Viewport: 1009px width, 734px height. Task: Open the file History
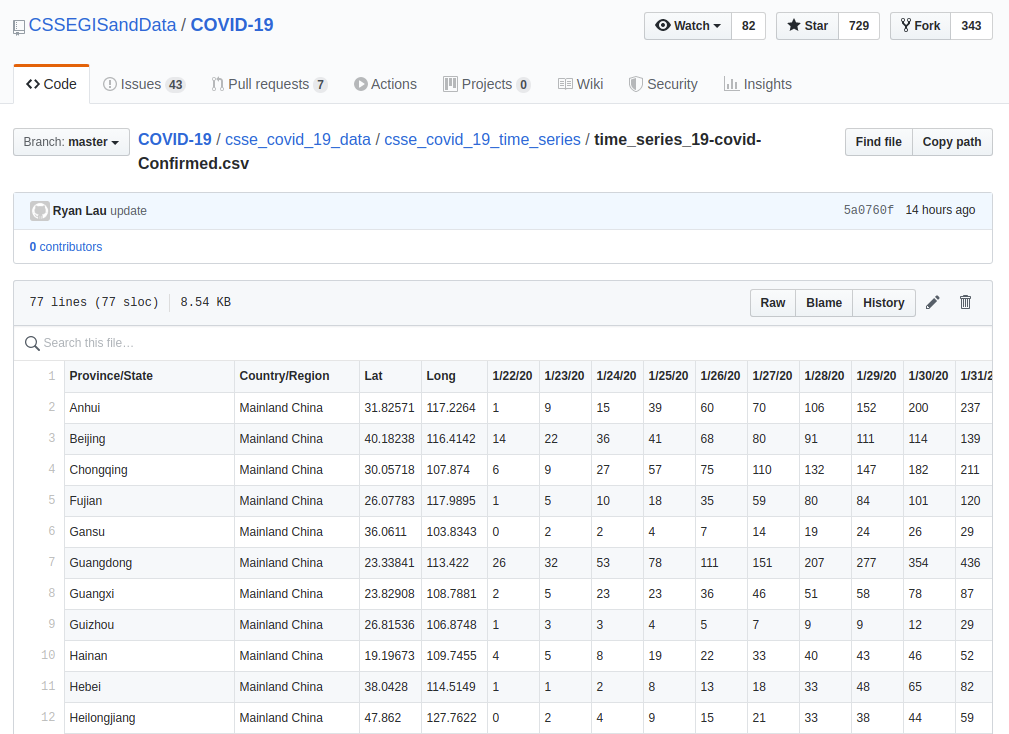(884, 303)
